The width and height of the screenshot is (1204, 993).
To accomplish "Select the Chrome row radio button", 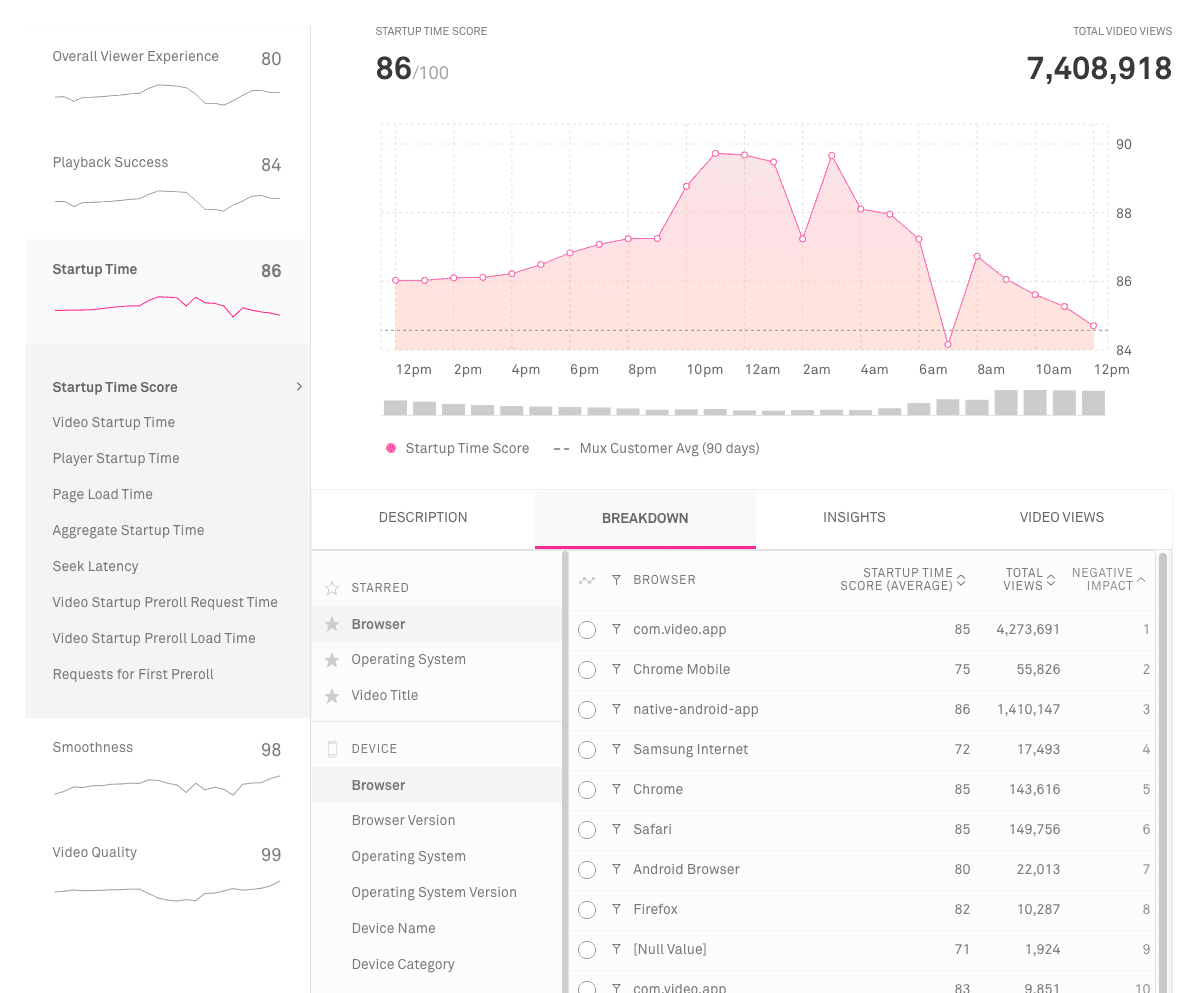I will click(587, 790).
